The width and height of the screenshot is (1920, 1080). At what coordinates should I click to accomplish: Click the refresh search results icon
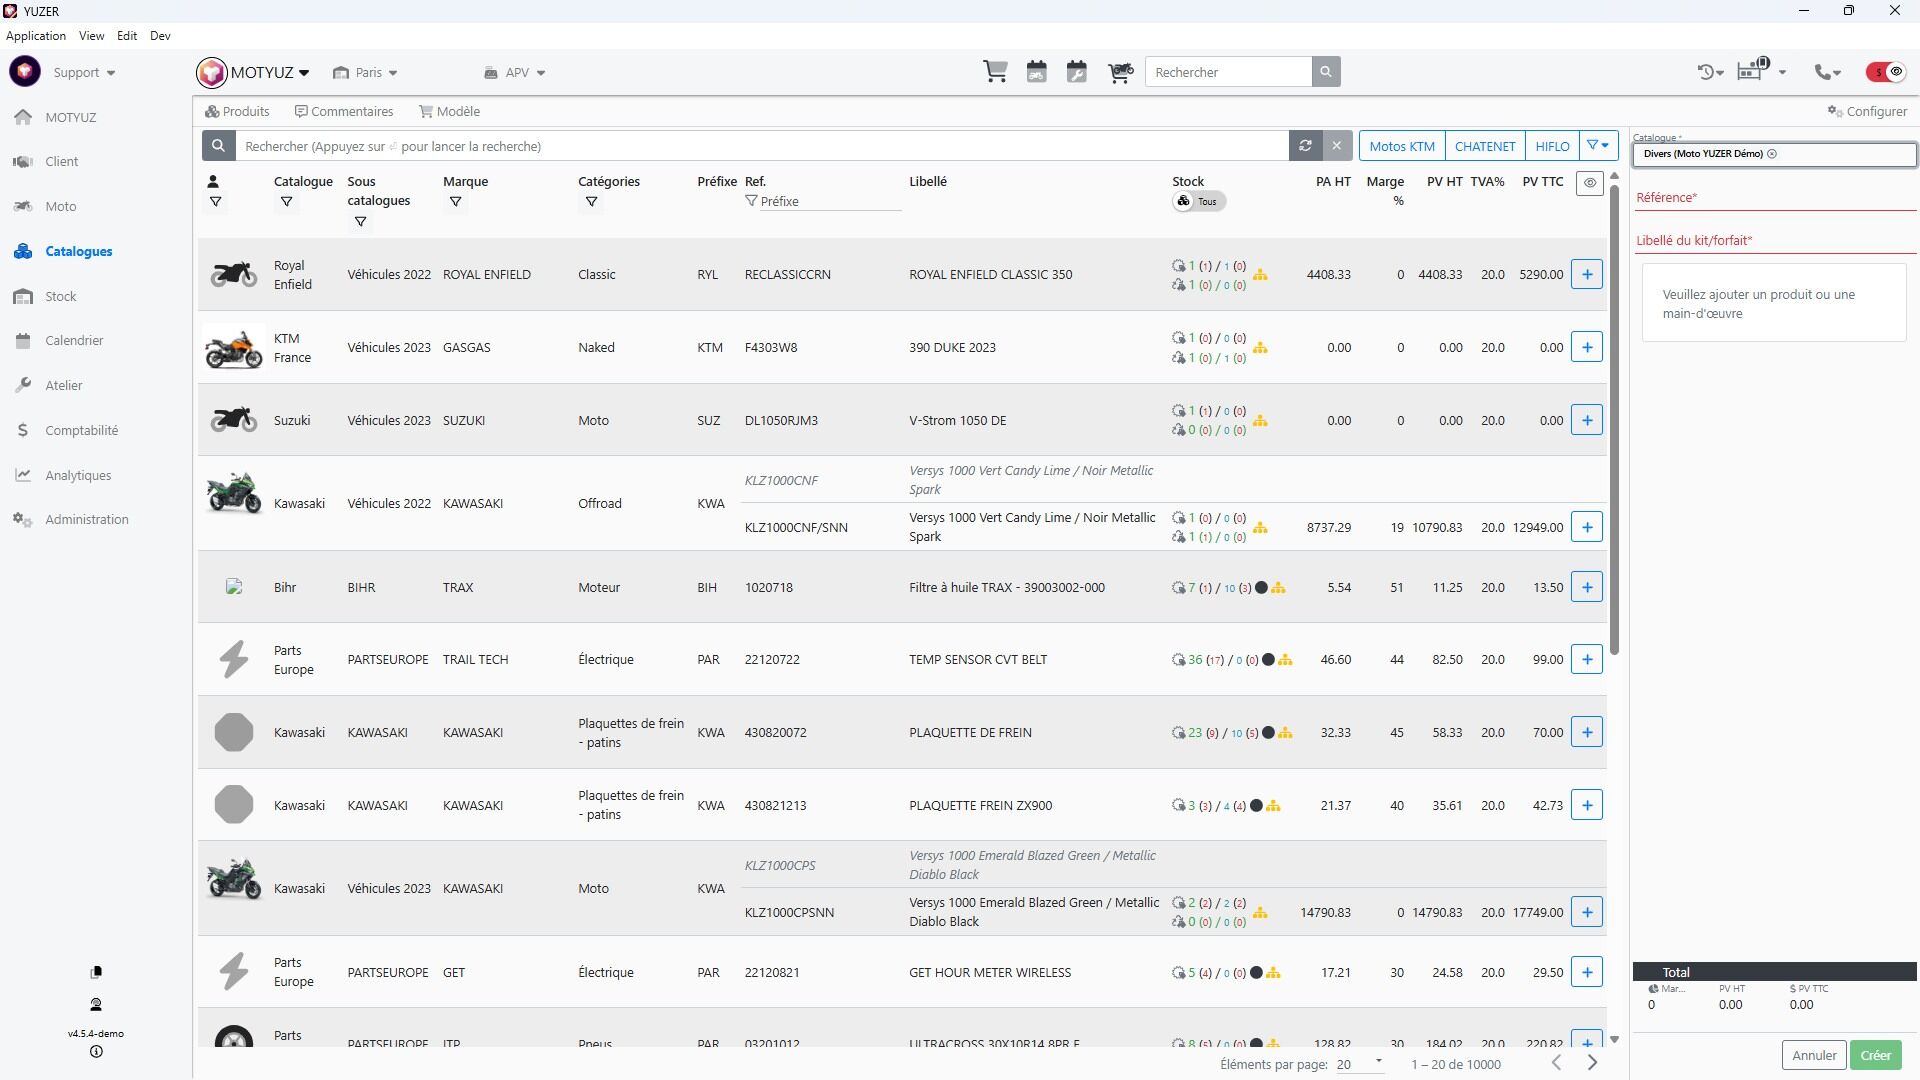tap(1305, 146)
